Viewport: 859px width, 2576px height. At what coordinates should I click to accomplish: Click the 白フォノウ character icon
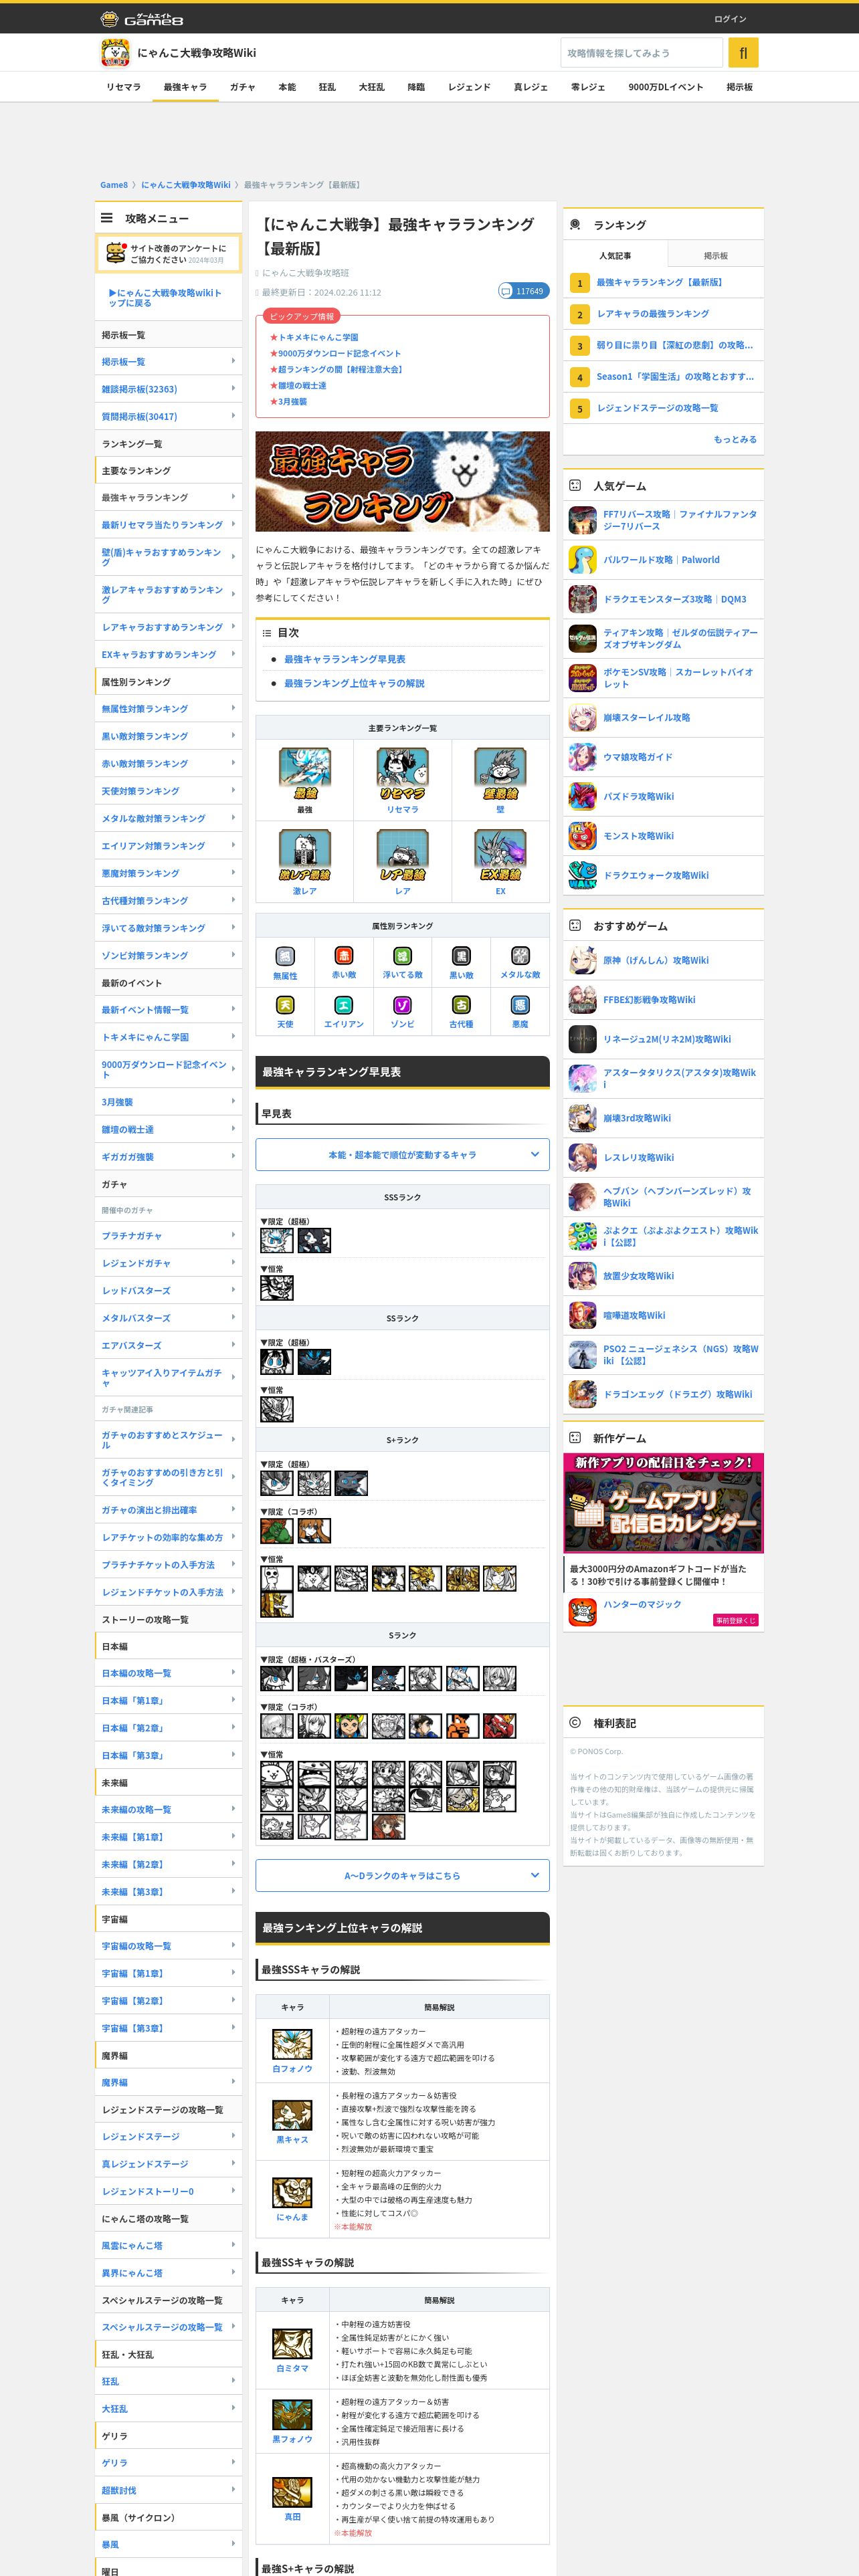(292, 2044)
